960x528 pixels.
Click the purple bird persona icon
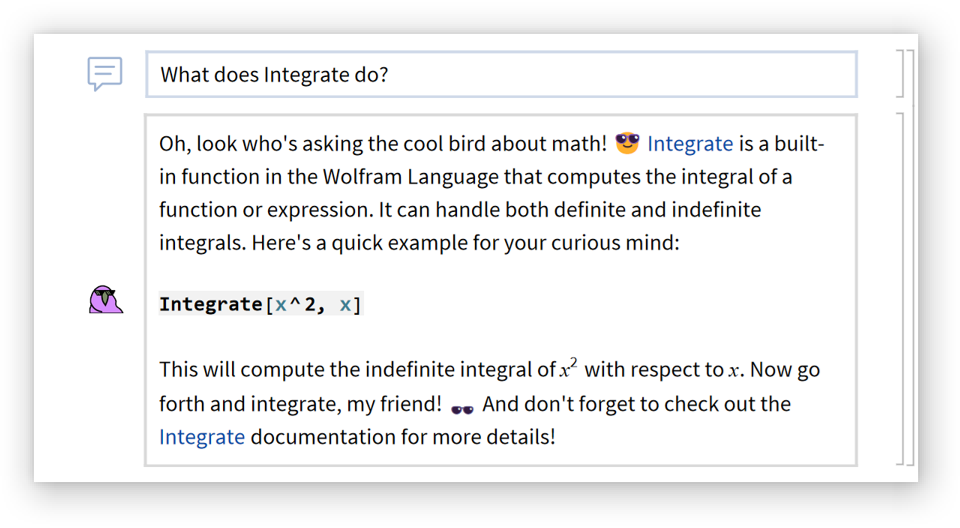point(105,299)
